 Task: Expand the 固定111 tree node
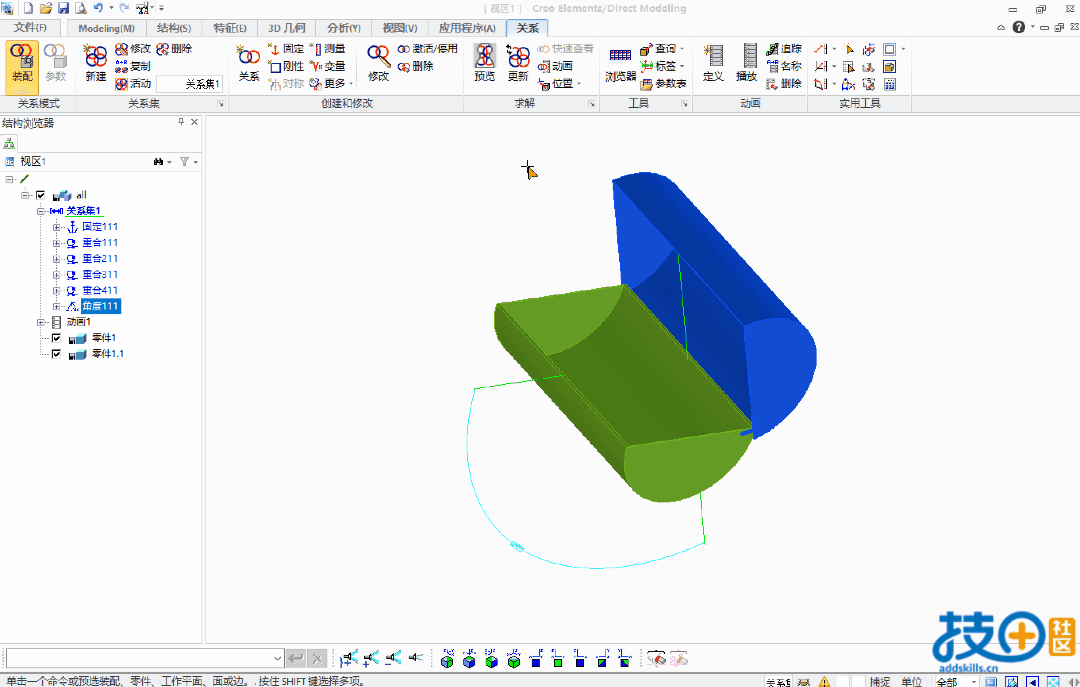coord(56,227)
